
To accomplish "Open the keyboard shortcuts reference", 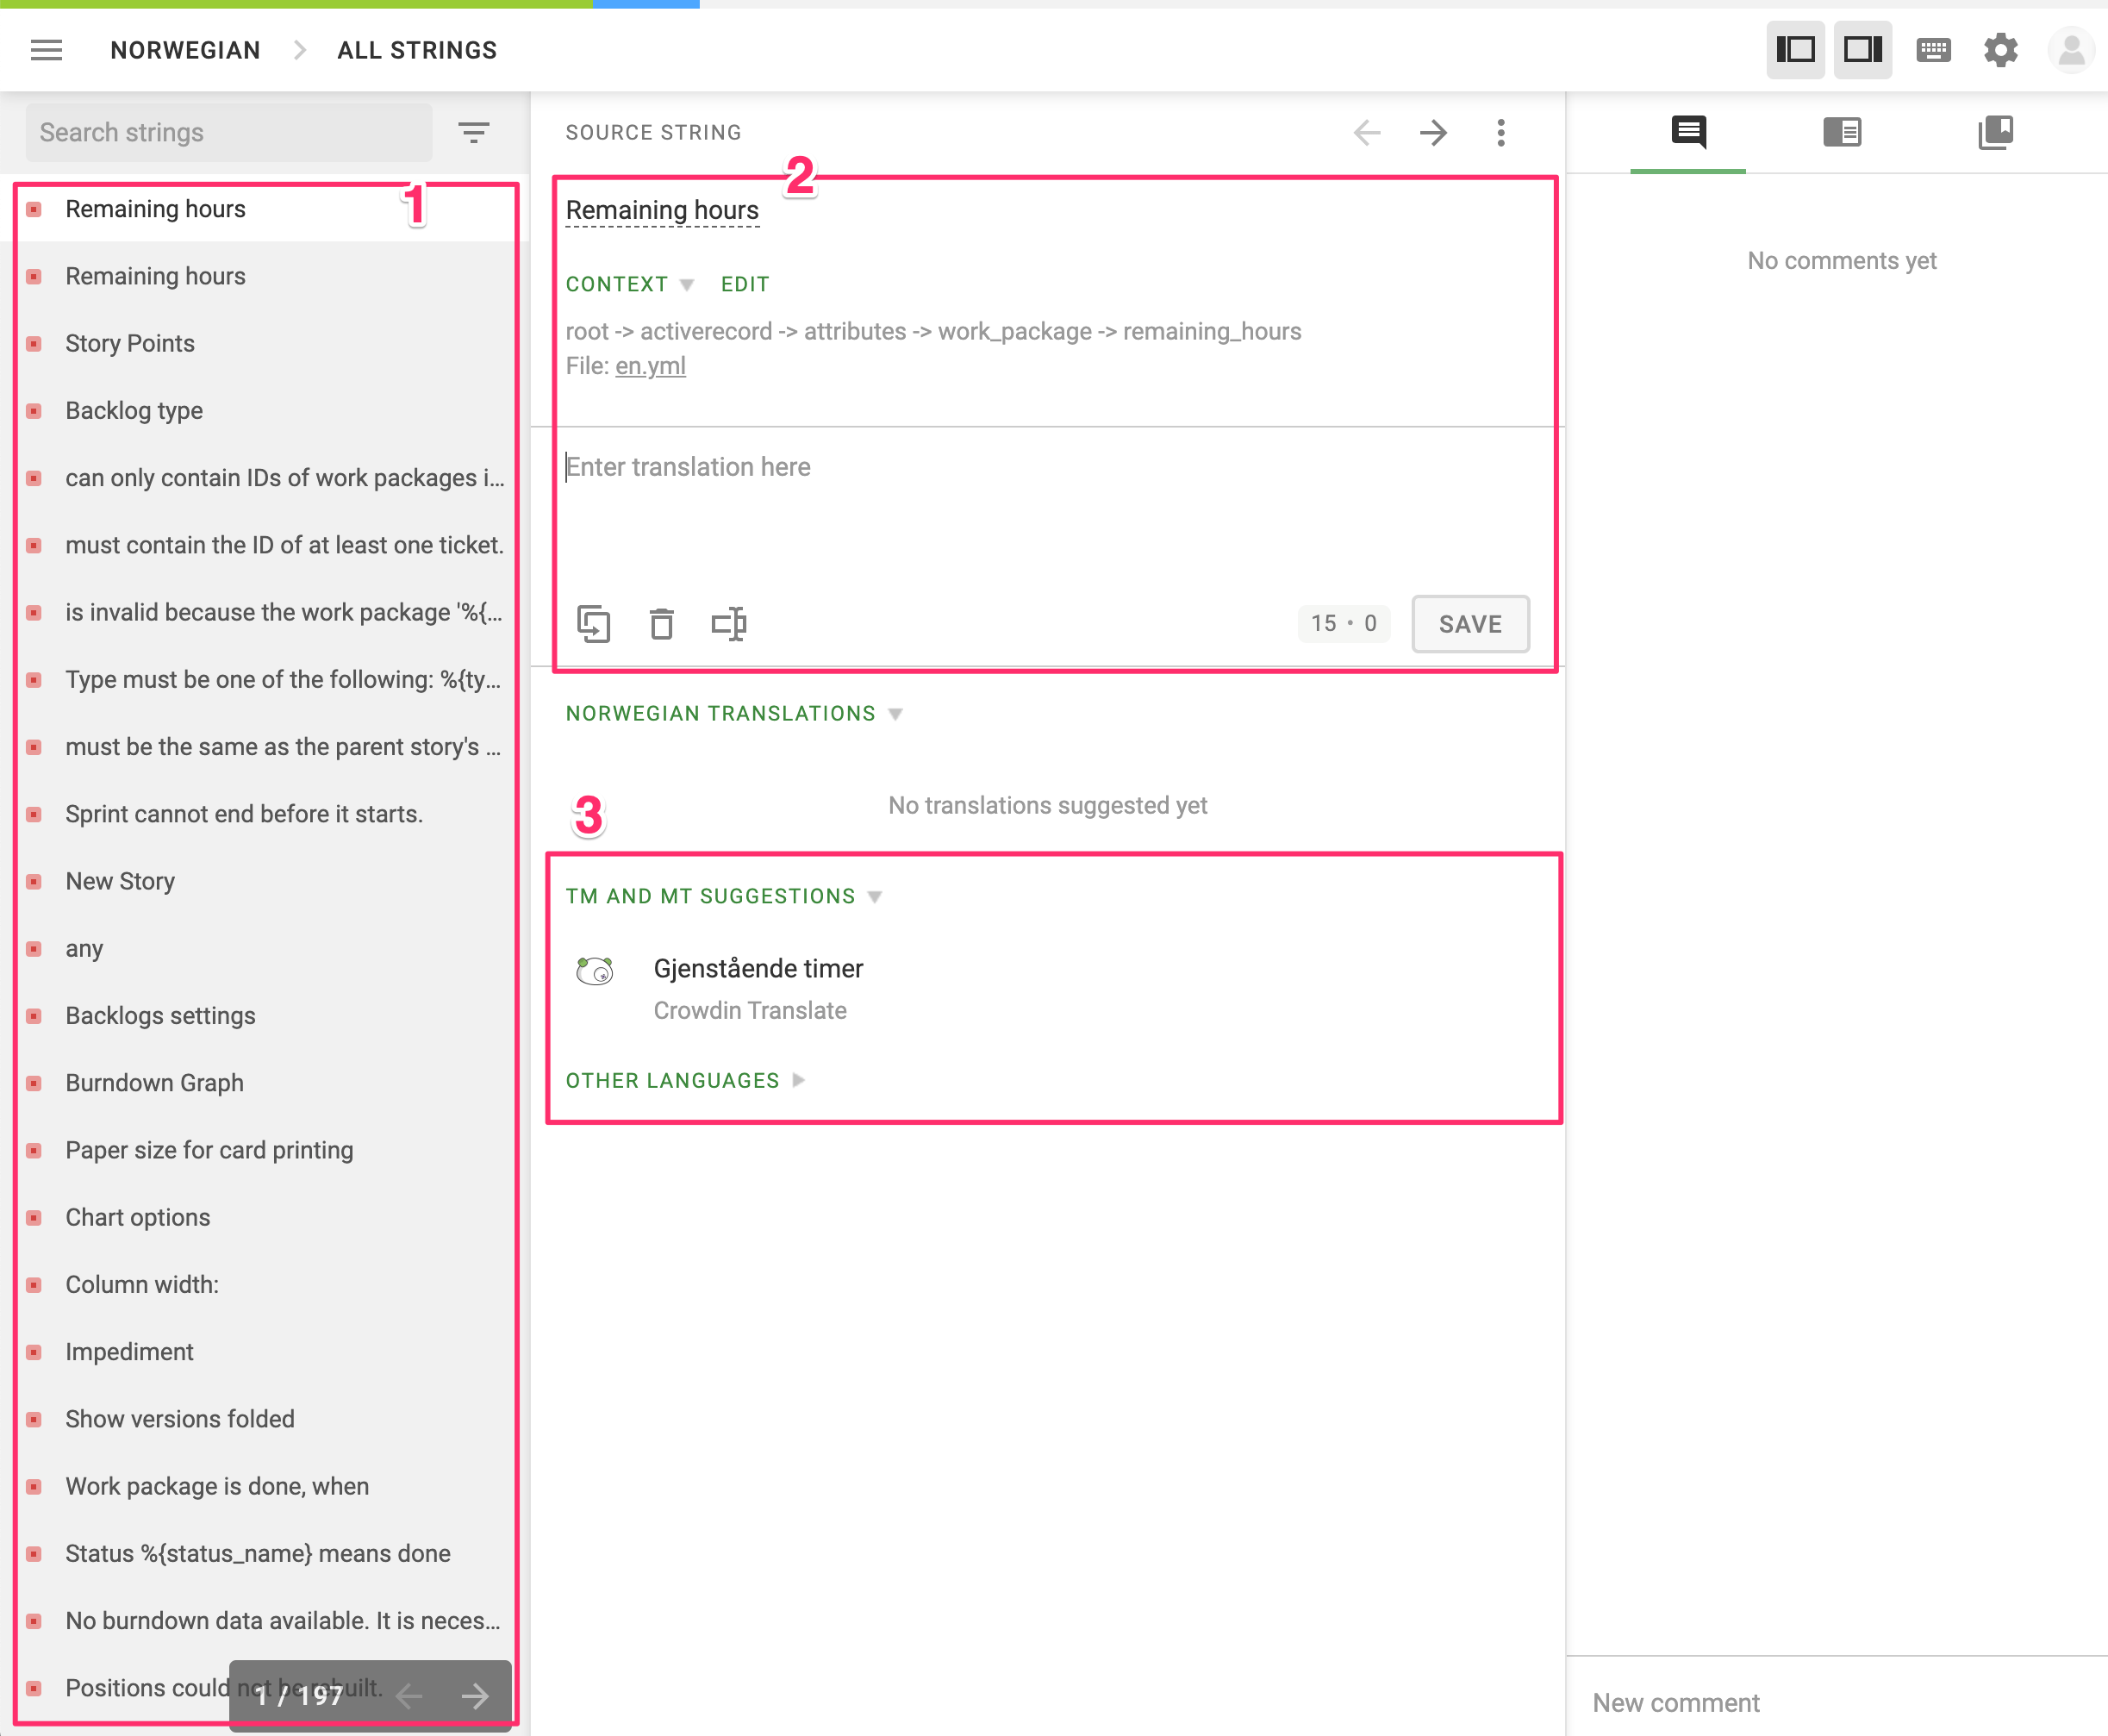I will (x=1933, y=49).
